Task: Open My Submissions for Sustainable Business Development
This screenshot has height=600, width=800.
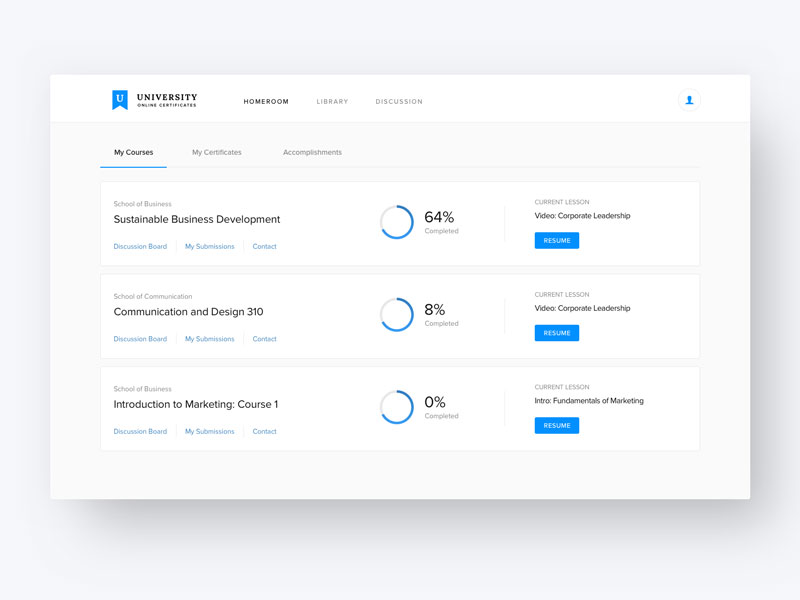Action: pyautogui.click(x=210, y=246)
